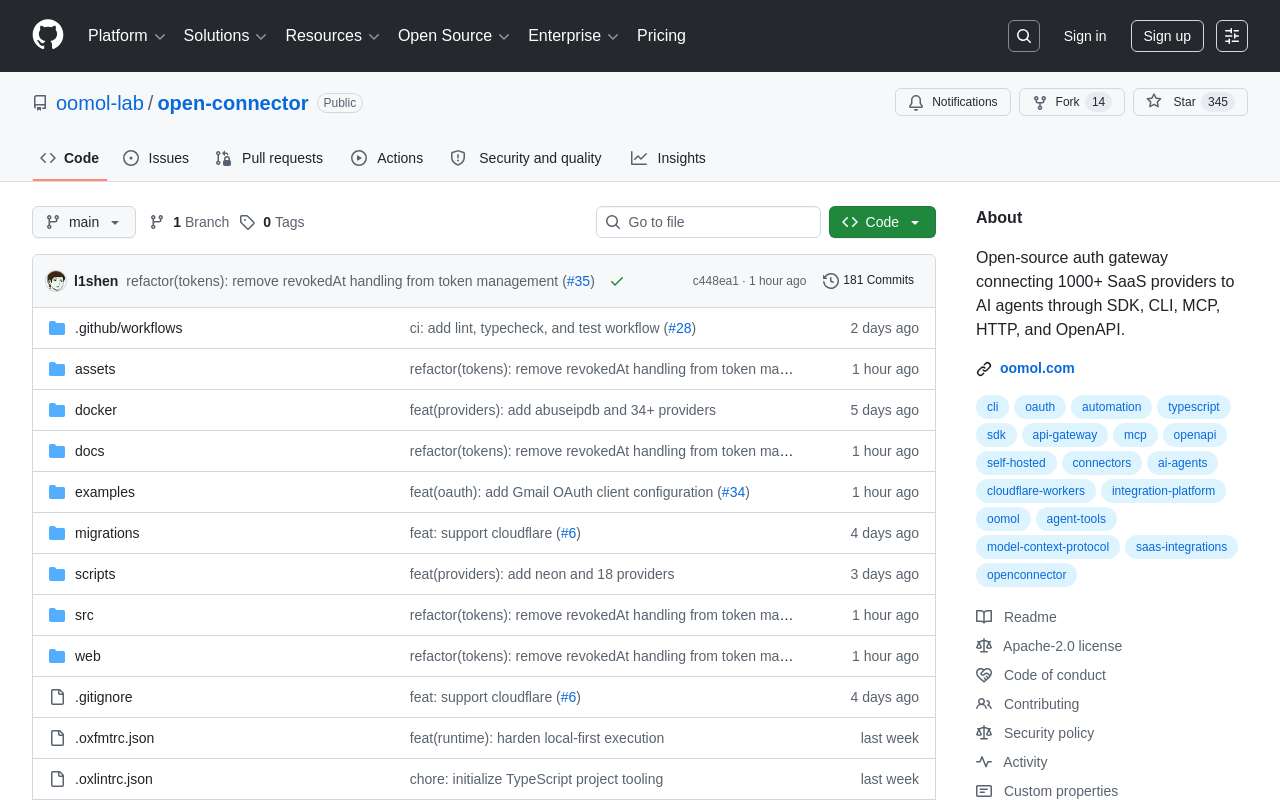Open the GitHub homepage logo
This screenshot has height=800, width=1280.
pos(48,35)
